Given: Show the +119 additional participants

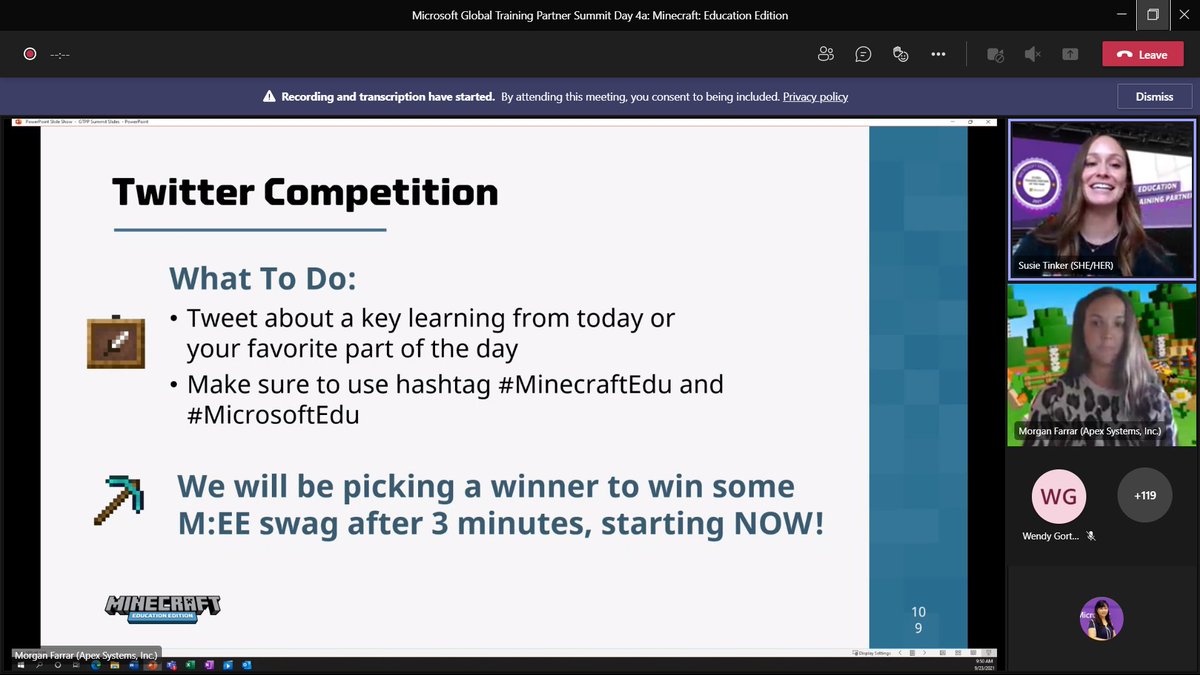Looking at the screenshot, I should (x=1145, y=494).
